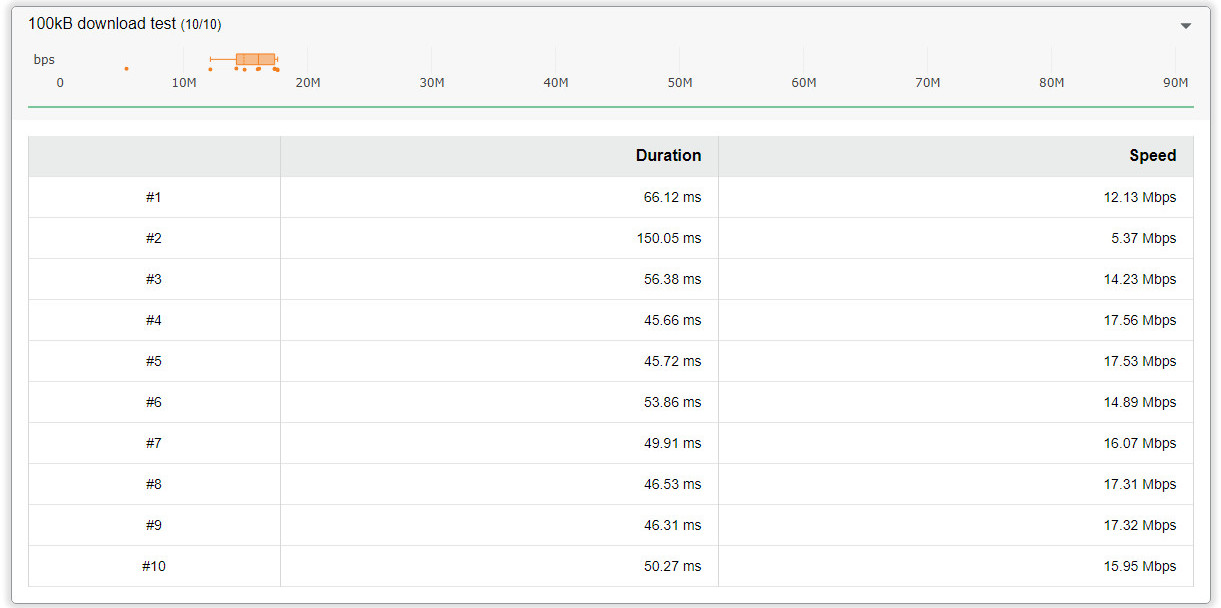
Task: Select row label #10
Action: coord(153,566)
